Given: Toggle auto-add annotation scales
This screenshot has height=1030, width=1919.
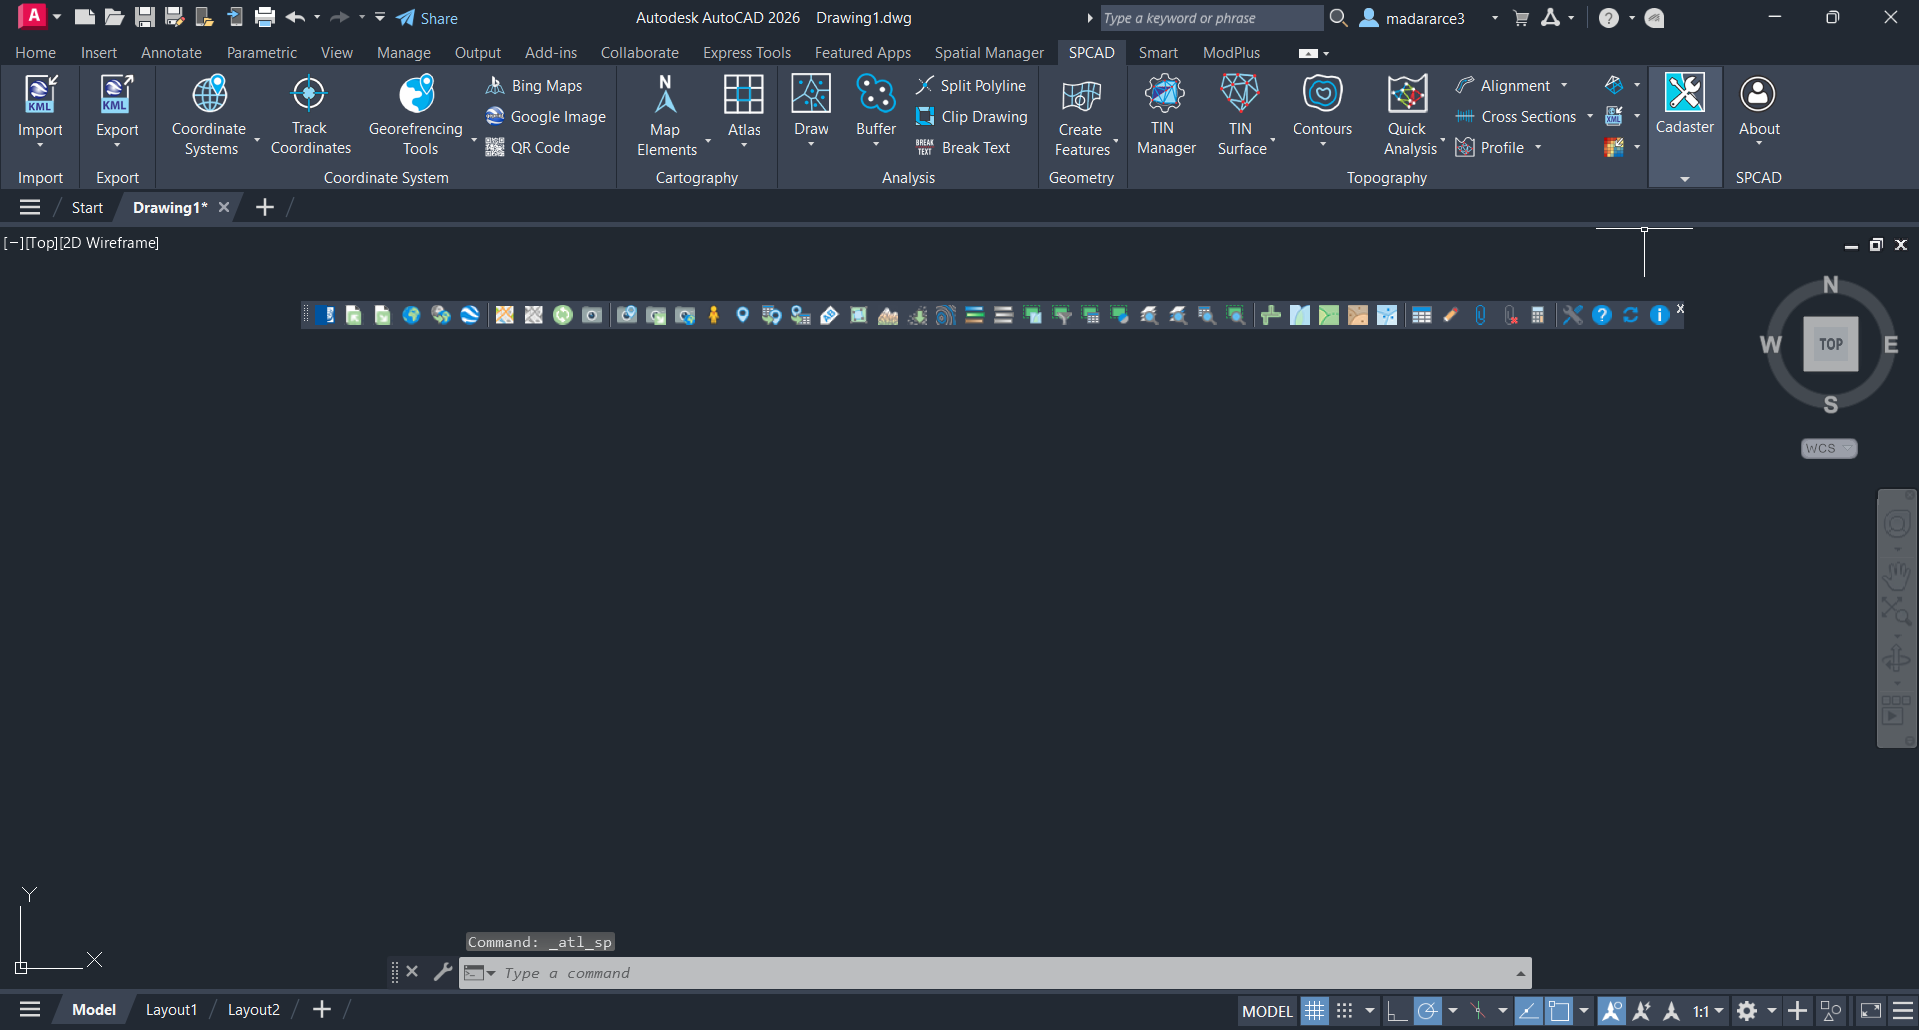Looking at the screenshot, I should [1641, 1011].
